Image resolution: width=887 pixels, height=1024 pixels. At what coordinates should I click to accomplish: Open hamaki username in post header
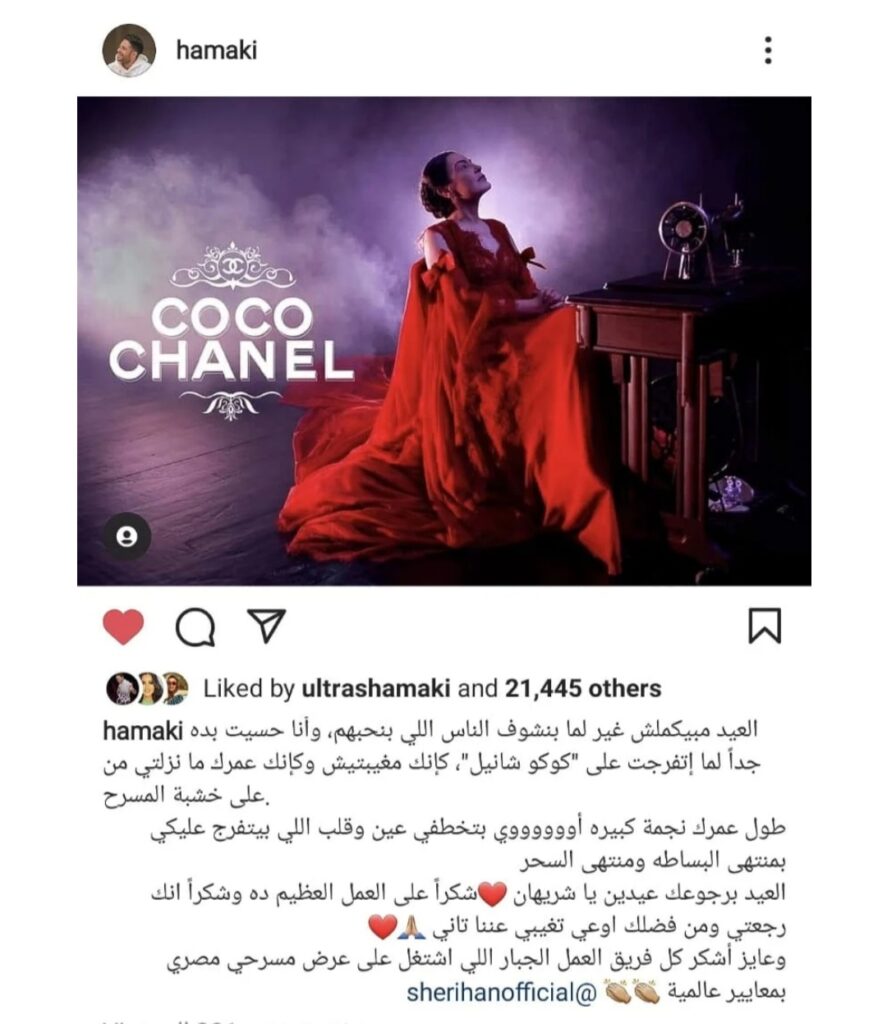pos(217,50)
